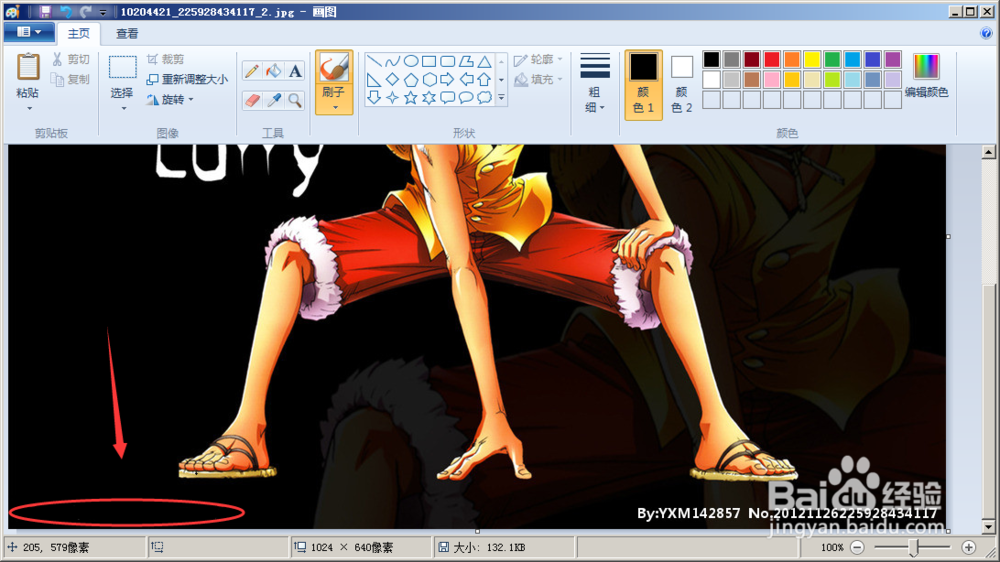The image size is (1000, 562).
Task: Expand the Brushes (刷子) dropdown arrow
Action: [x=335, y=107]
